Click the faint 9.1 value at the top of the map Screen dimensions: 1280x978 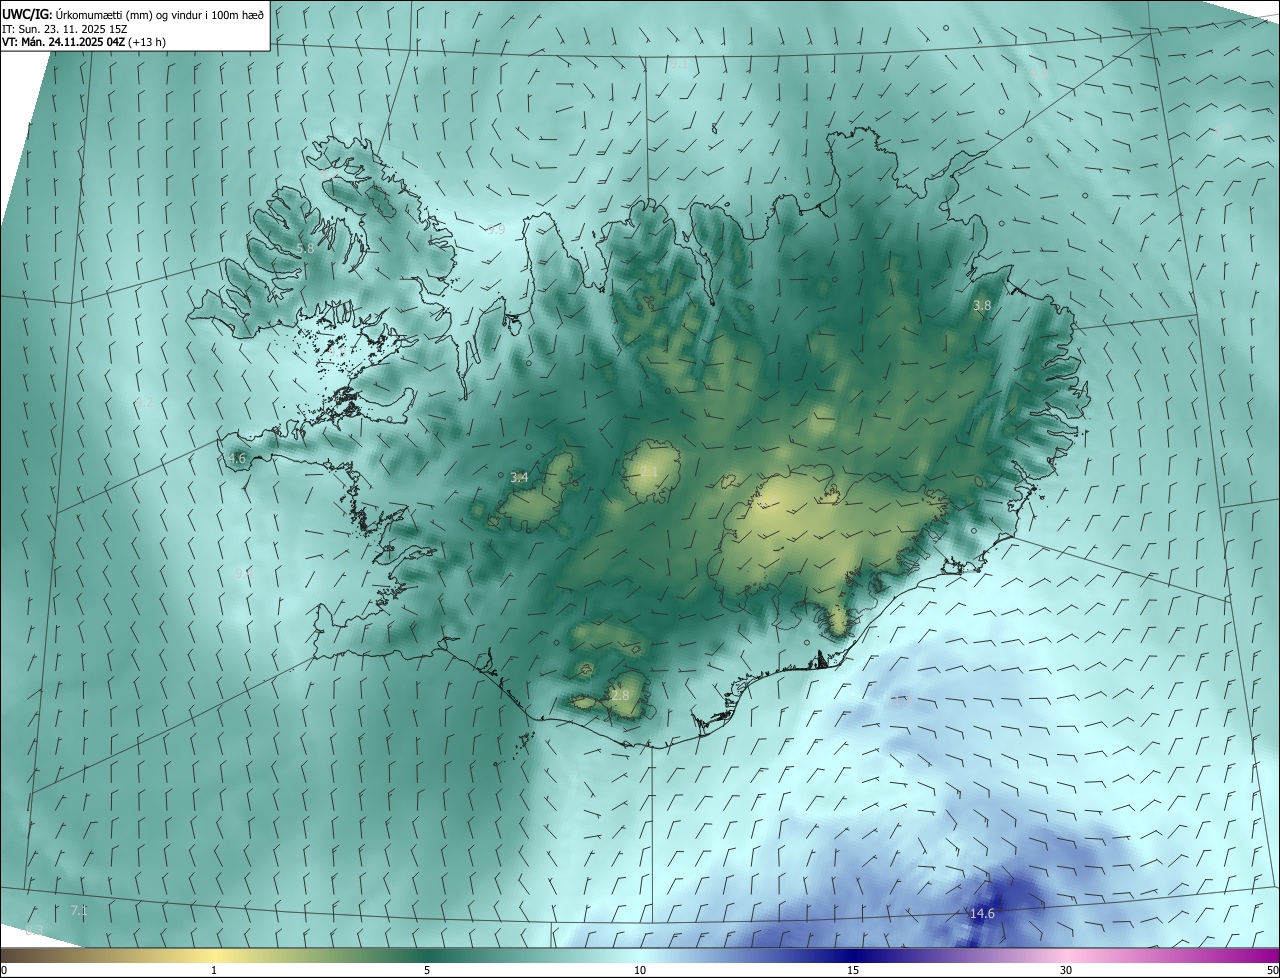(678, 64)
